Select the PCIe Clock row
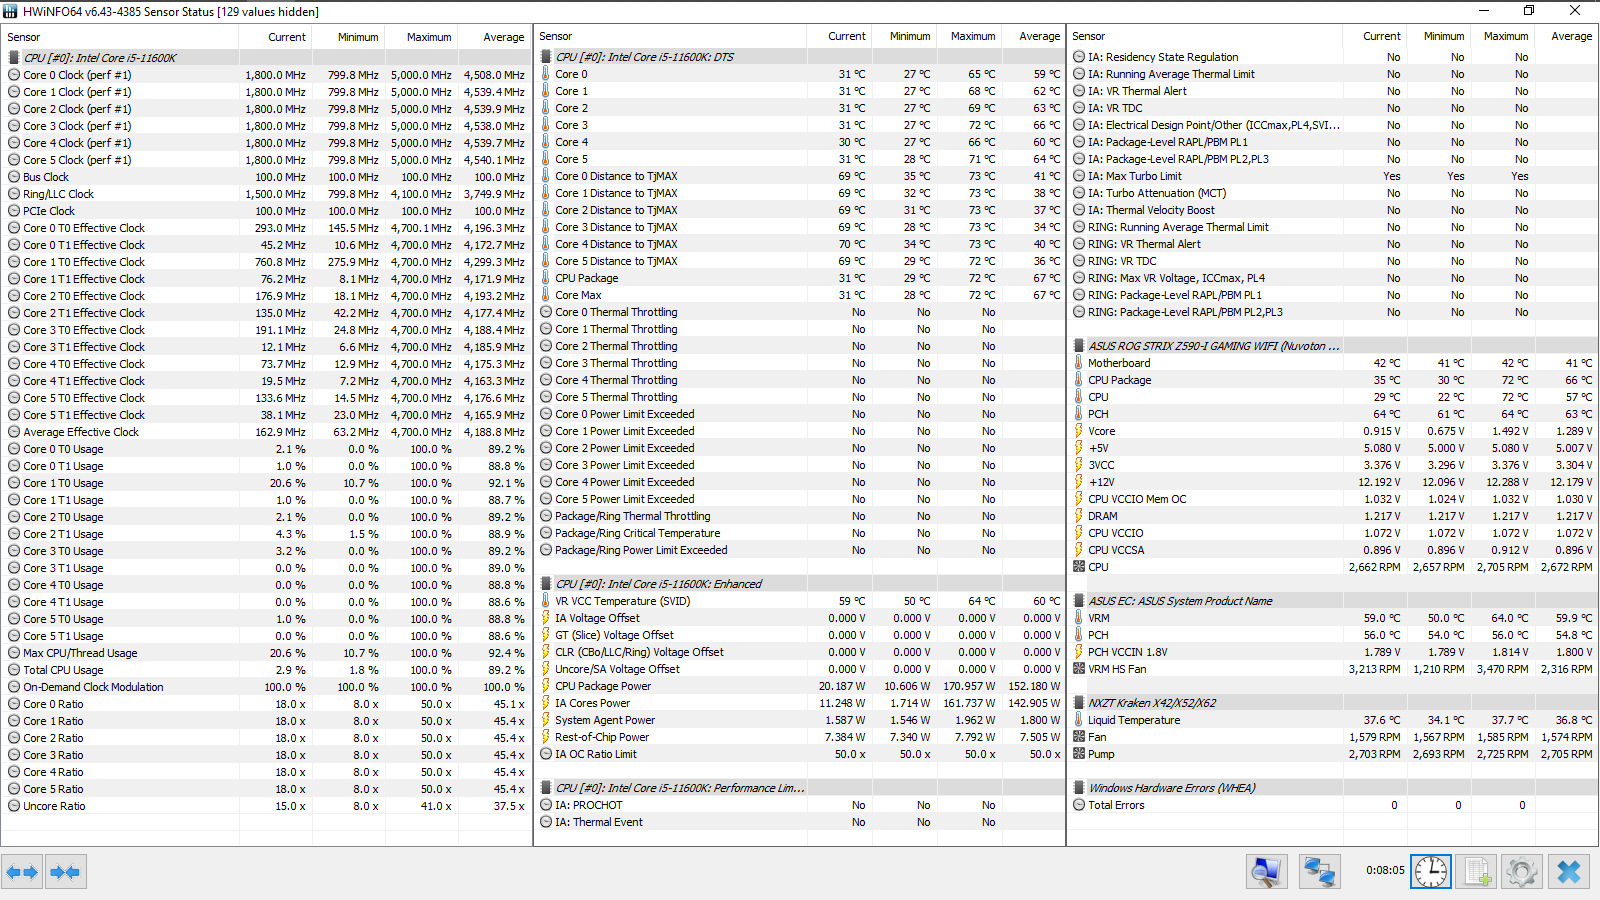Viewport: 1600px width, 900px height. (266, 211)
